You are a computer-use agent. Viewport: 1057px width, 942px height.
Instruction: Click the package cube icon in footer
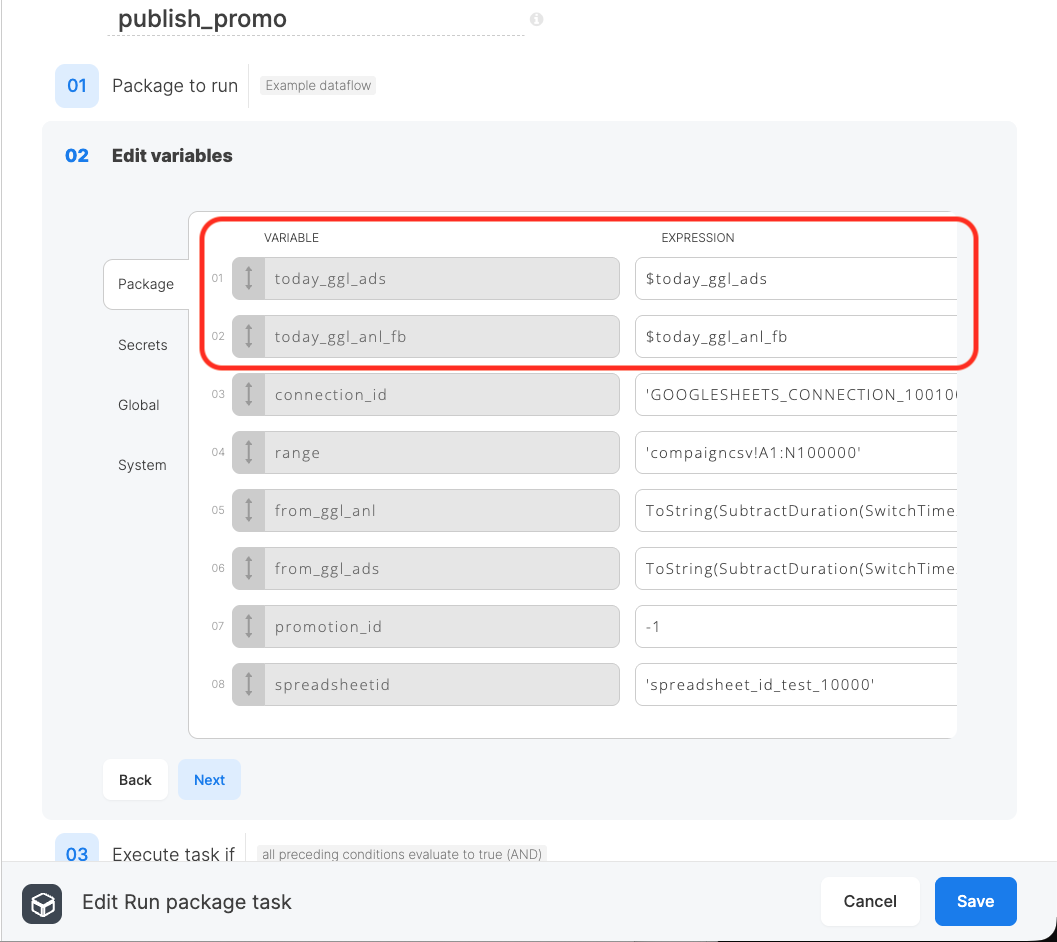point(42,904)
